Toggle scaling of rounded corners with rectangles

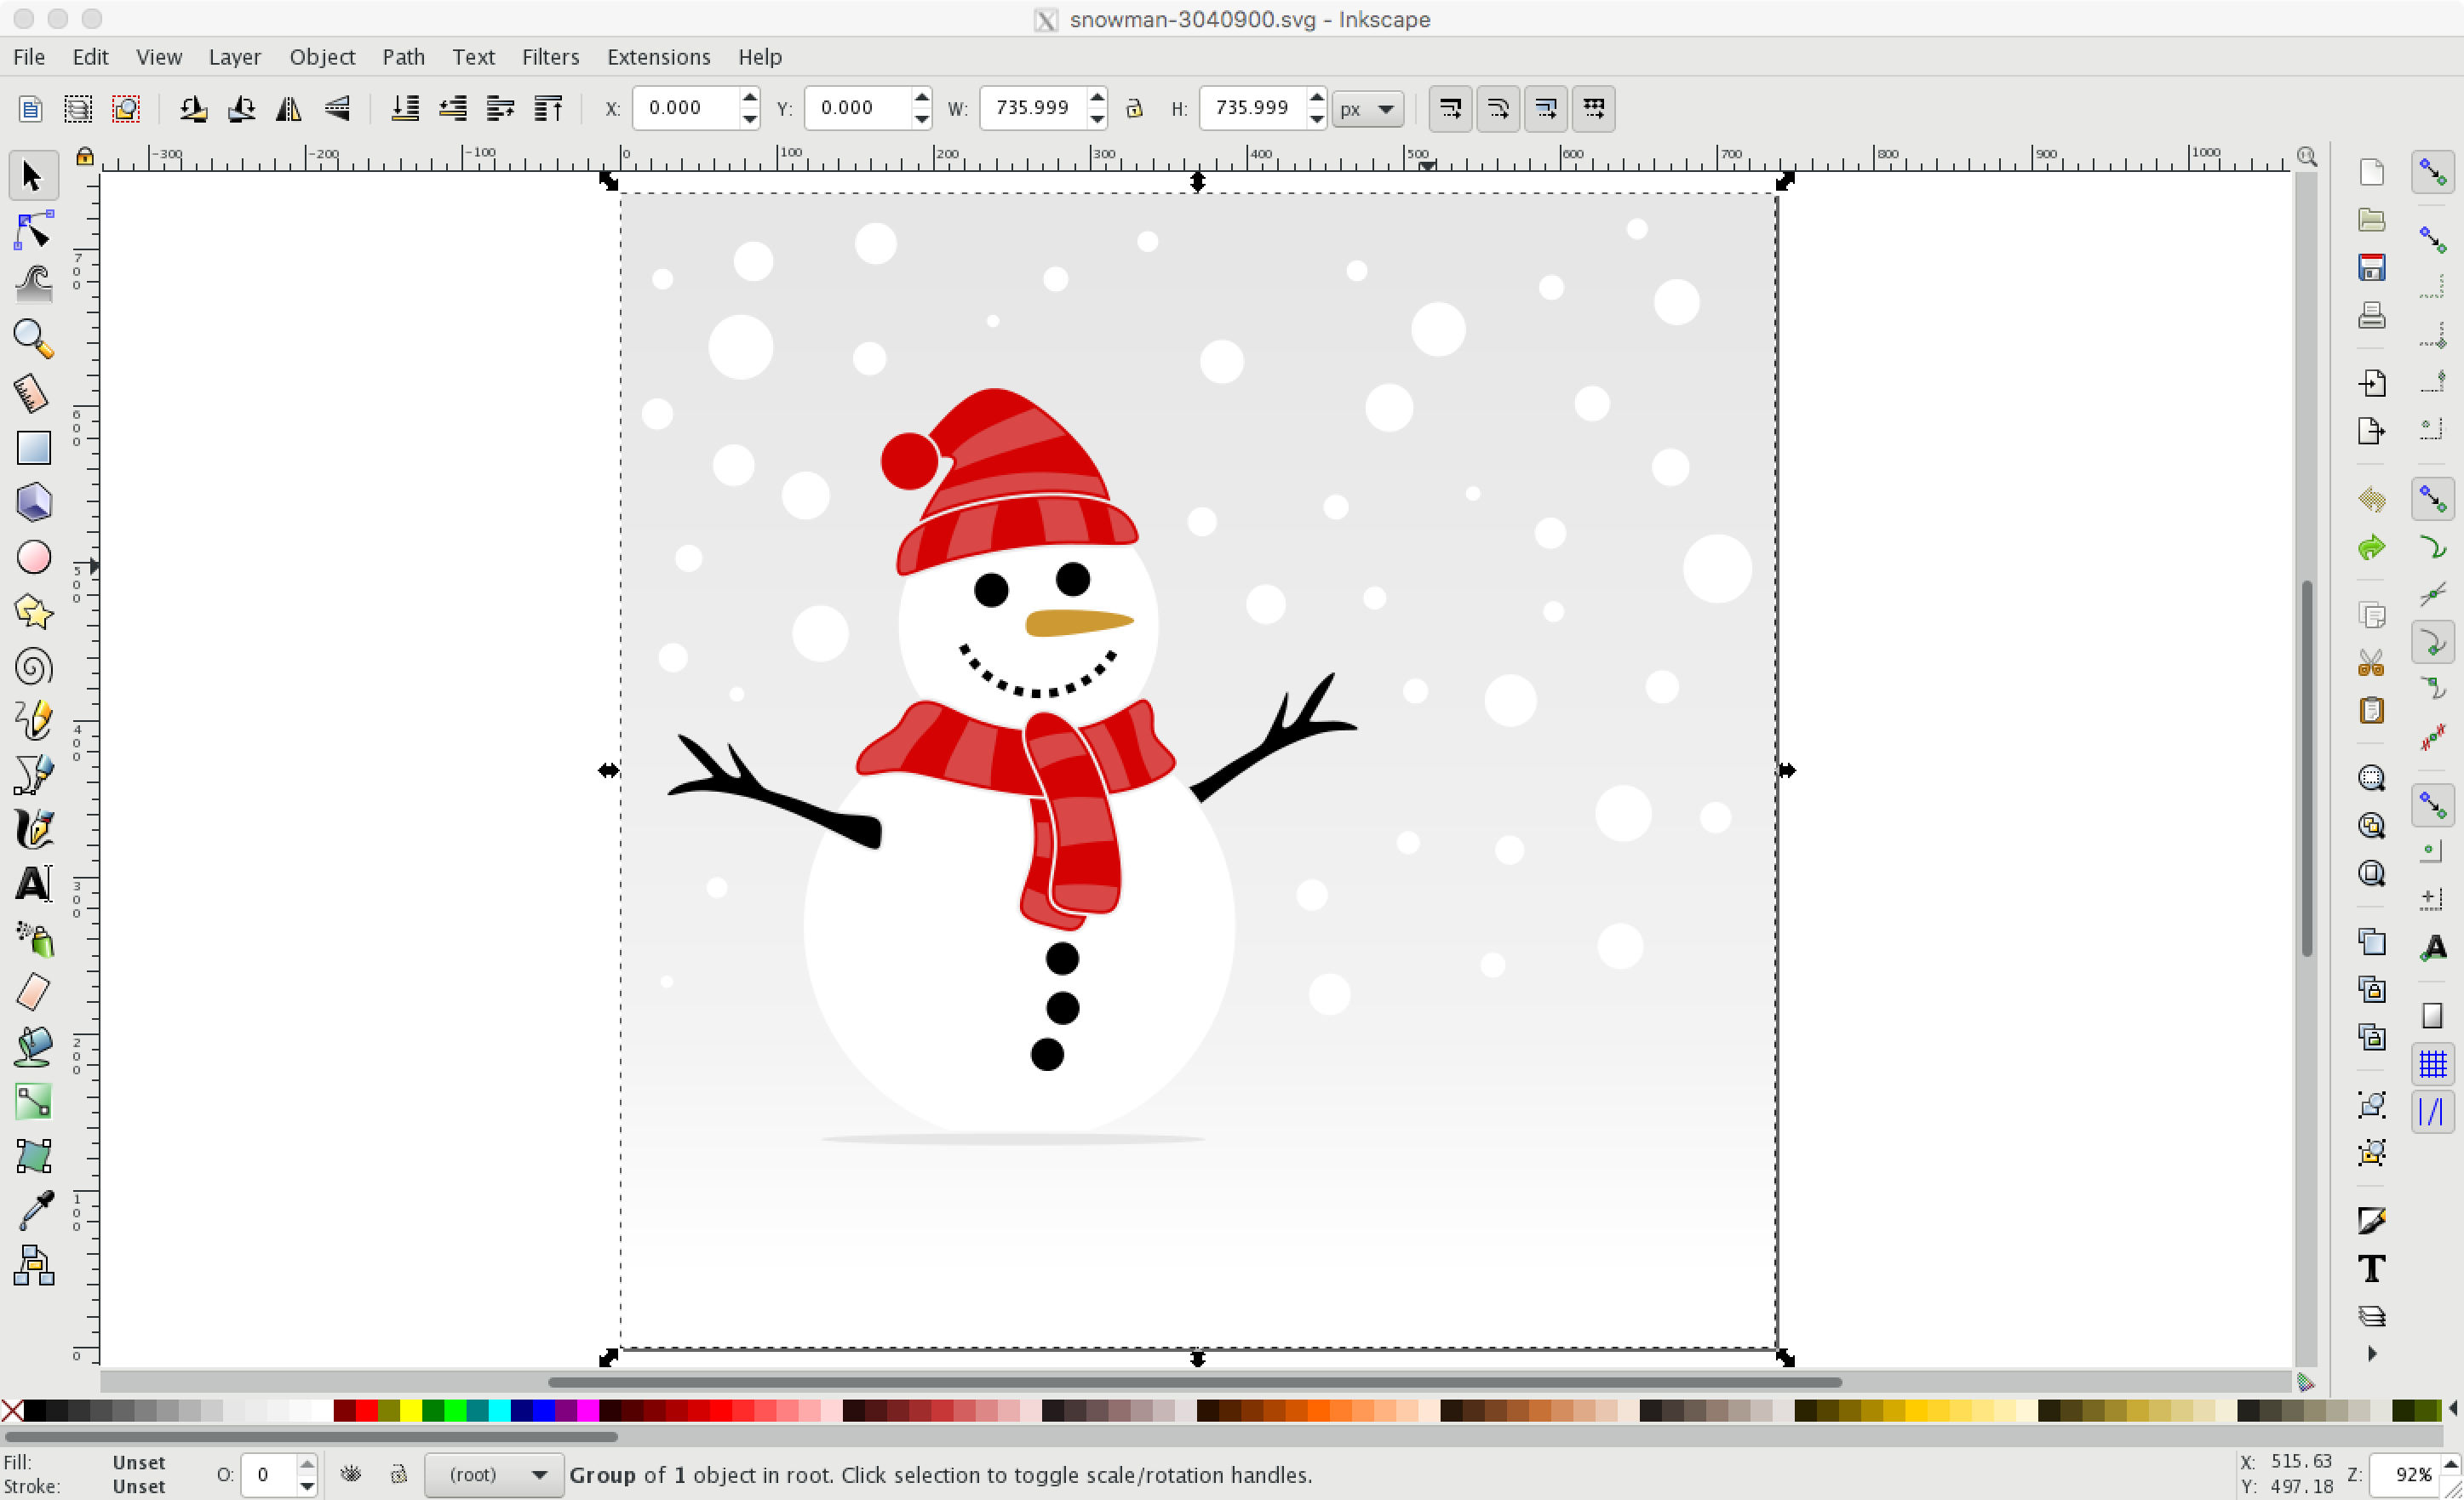pyautogui.click(x=1498, y=109)
